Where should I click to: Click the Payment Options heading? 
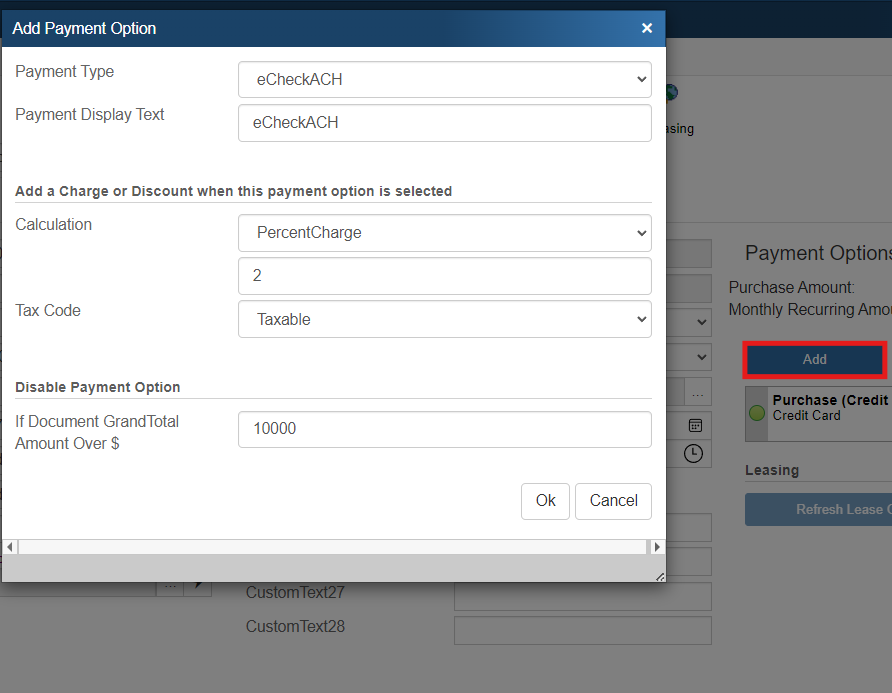(x=818, y=253)
